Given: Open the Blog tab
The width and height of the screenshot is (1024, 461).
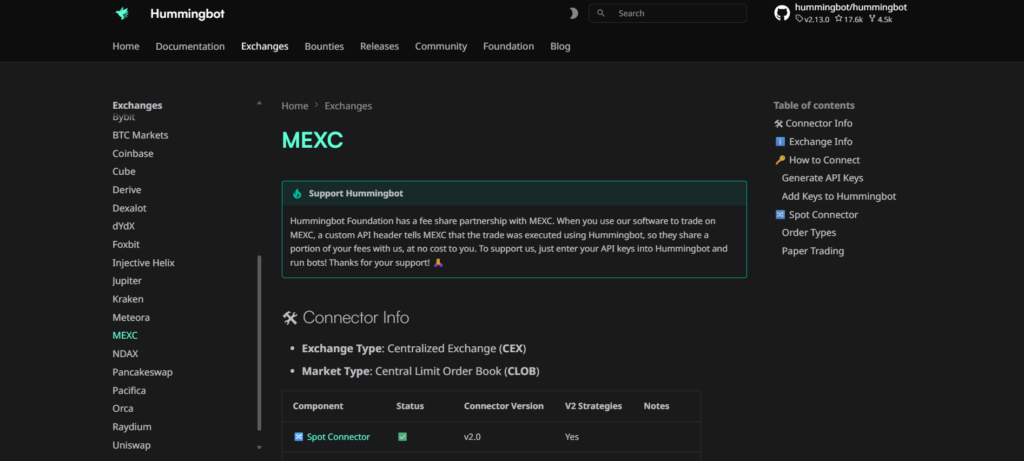Looking at the screenshot, I should tap(560, 46).
